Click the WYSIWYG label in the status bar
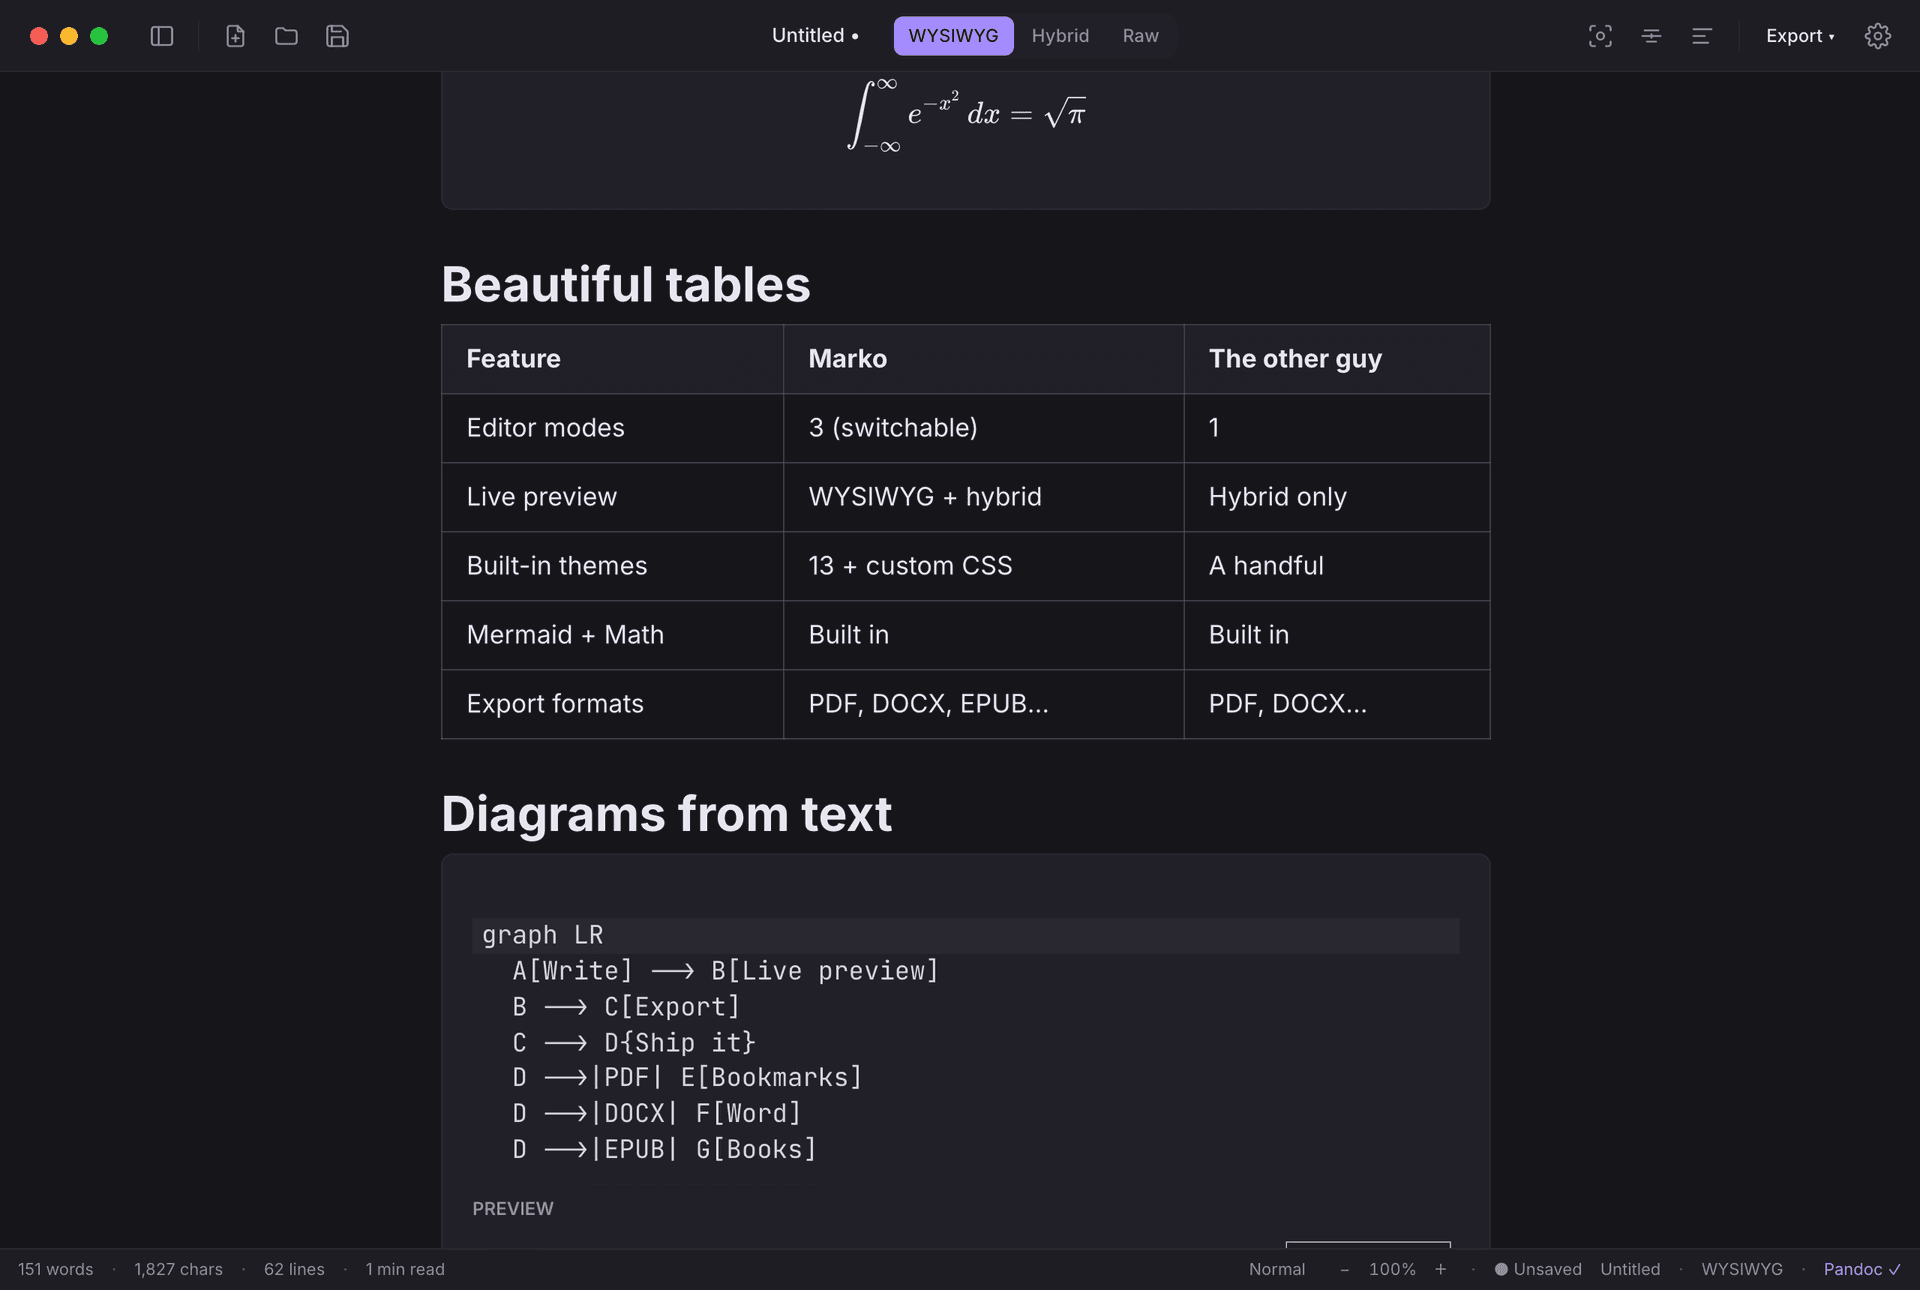The image size is (1920, 1290). click(1742, 1269)
